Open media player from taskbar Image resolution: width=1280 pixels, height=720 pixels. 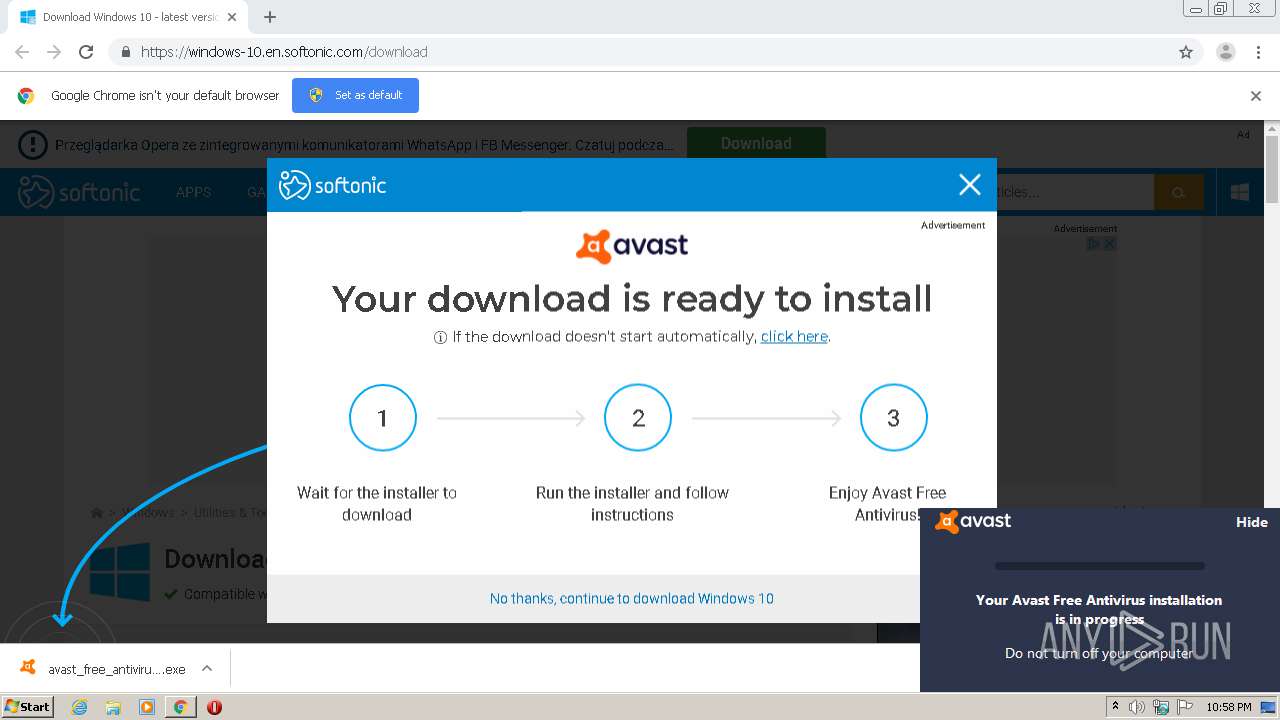coord(147,707)
